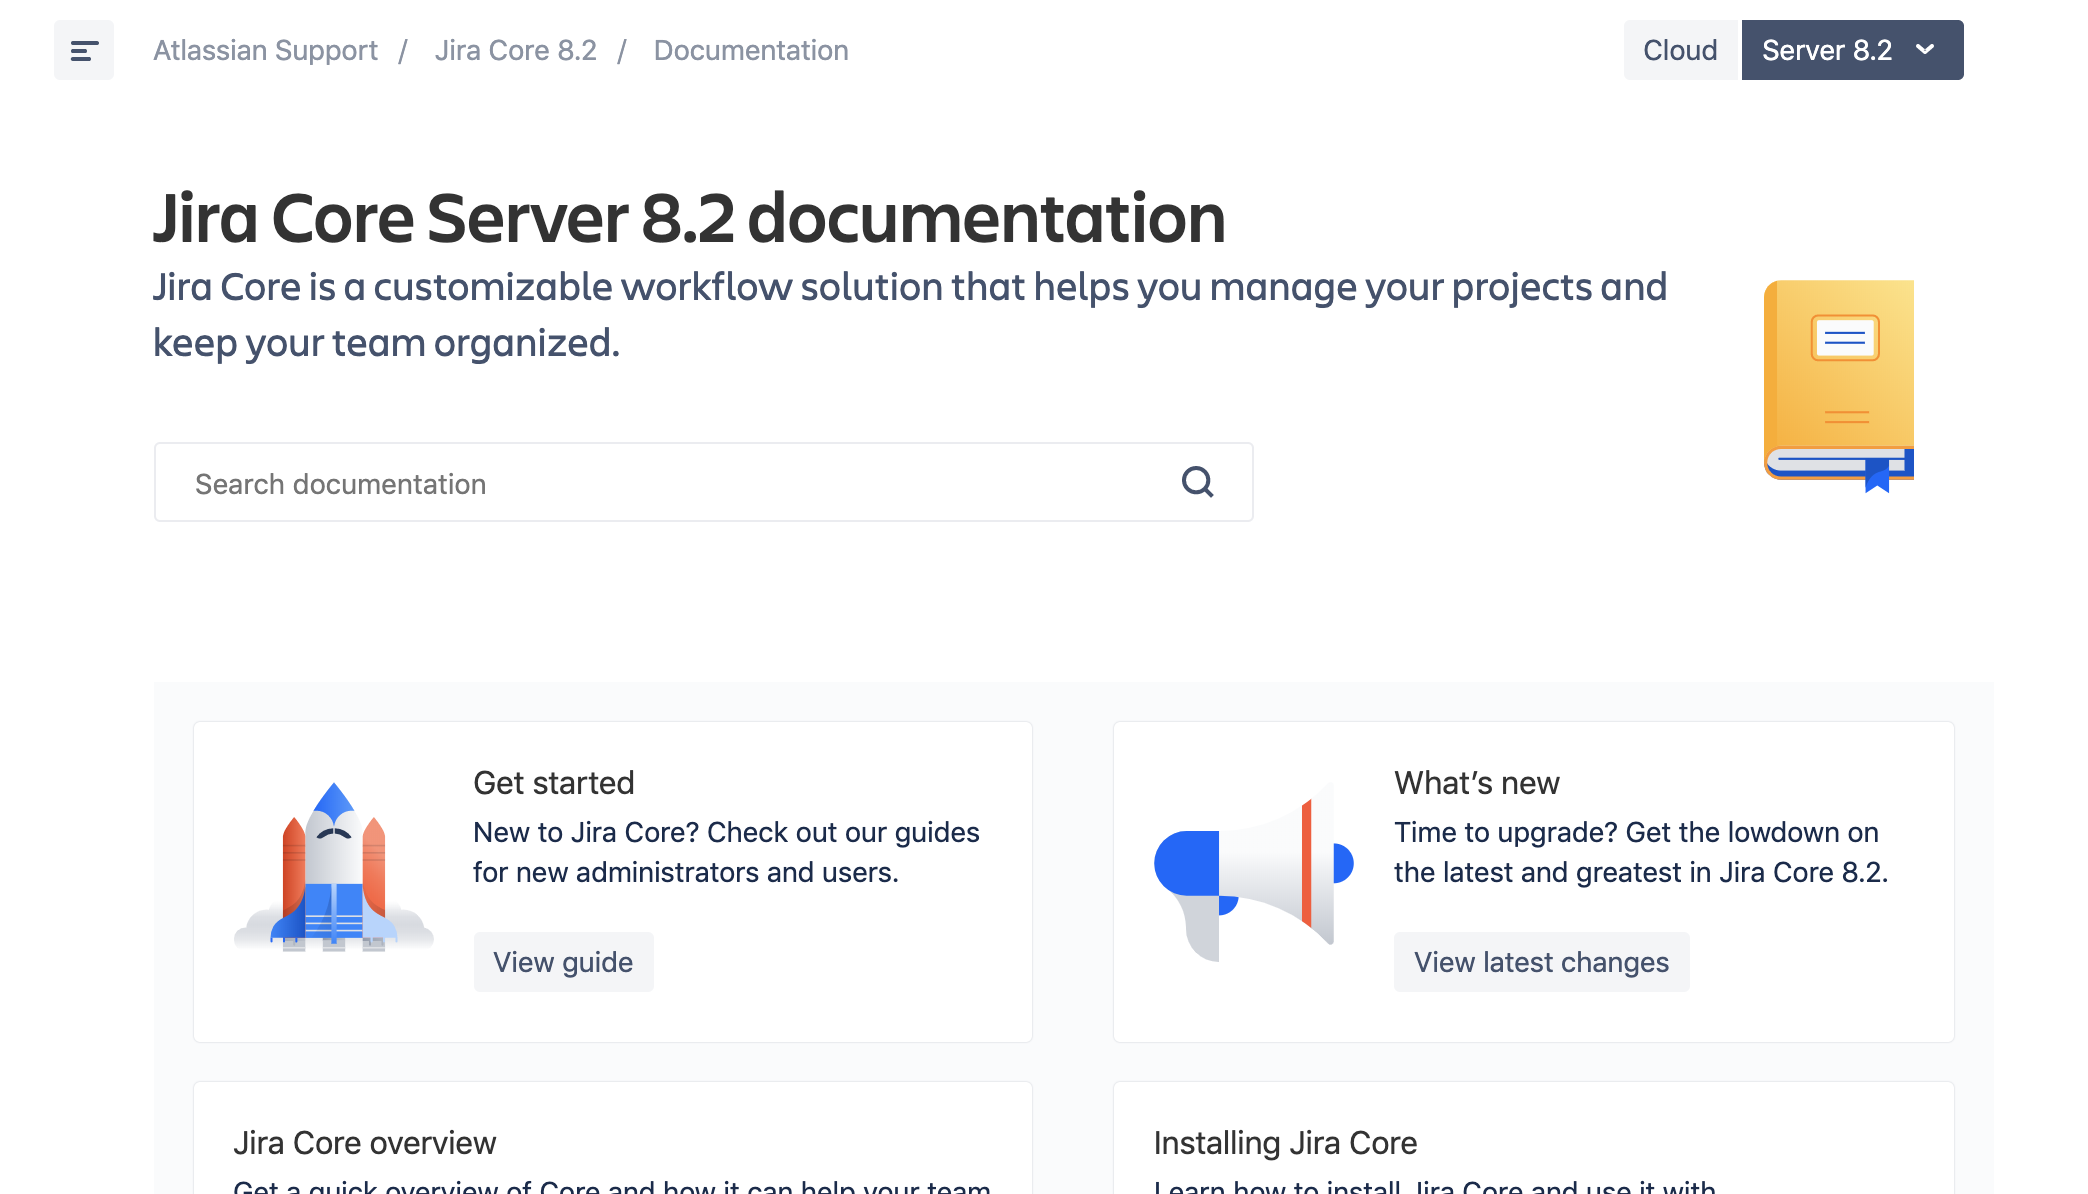
Task: Click the Get started description text
Action: click(726, 852)
